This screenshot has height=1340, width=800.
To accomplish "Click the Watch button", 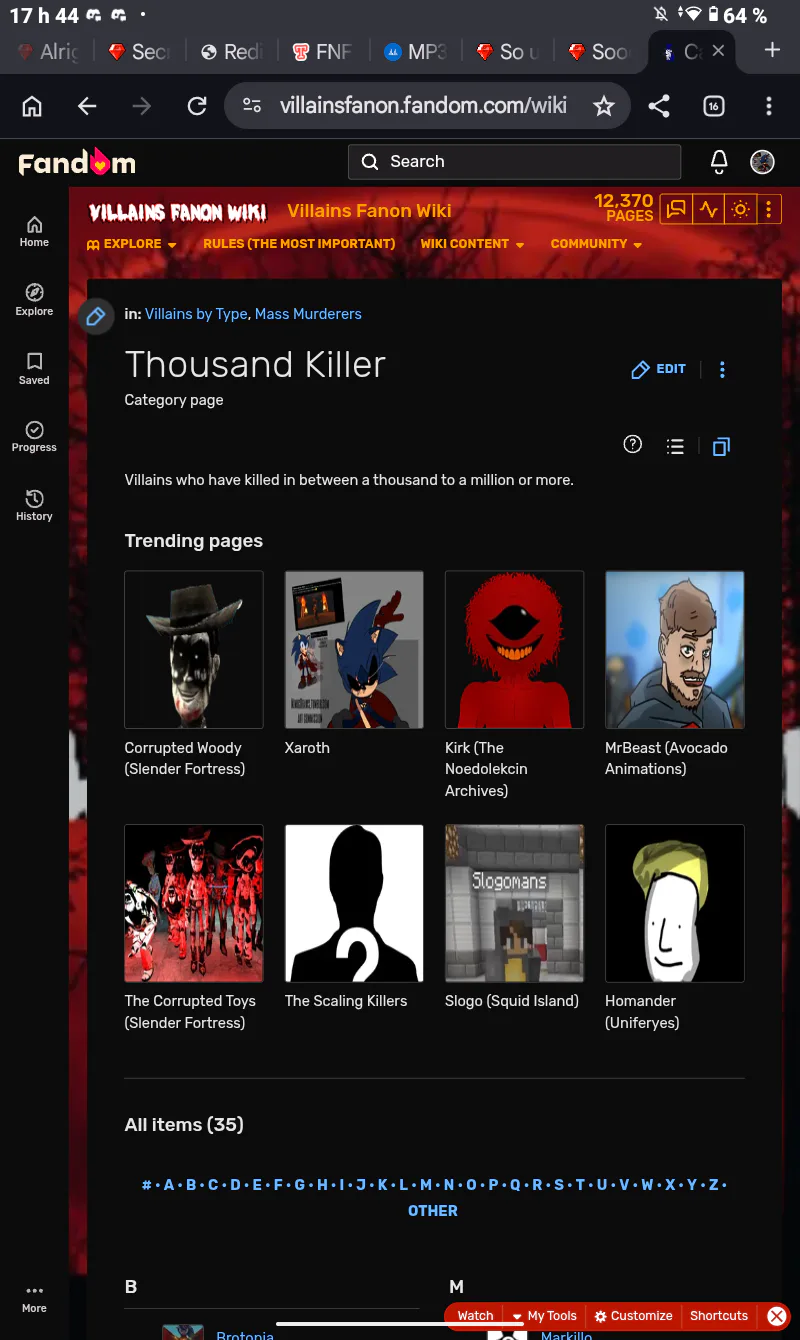I will pos(476,1316).
